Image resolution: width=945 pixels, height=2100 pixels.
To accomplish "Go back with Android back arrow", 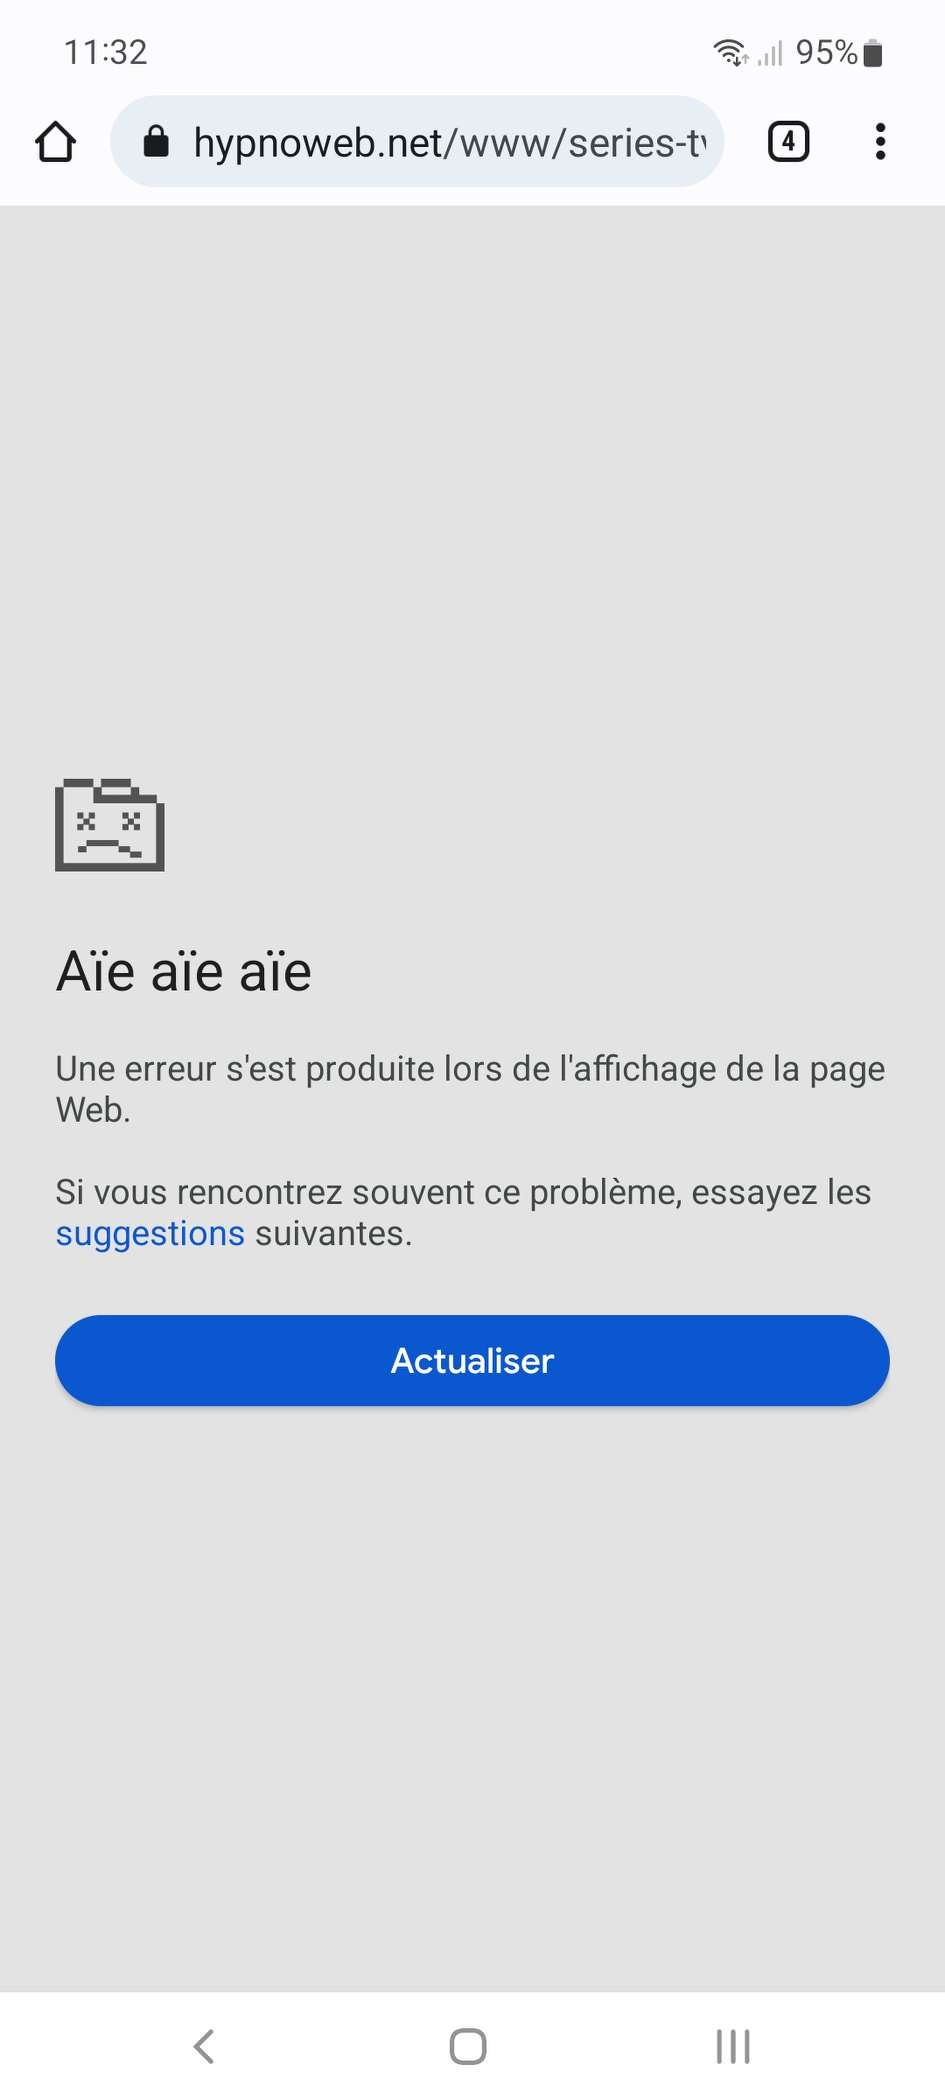I will pos(204,2046).
